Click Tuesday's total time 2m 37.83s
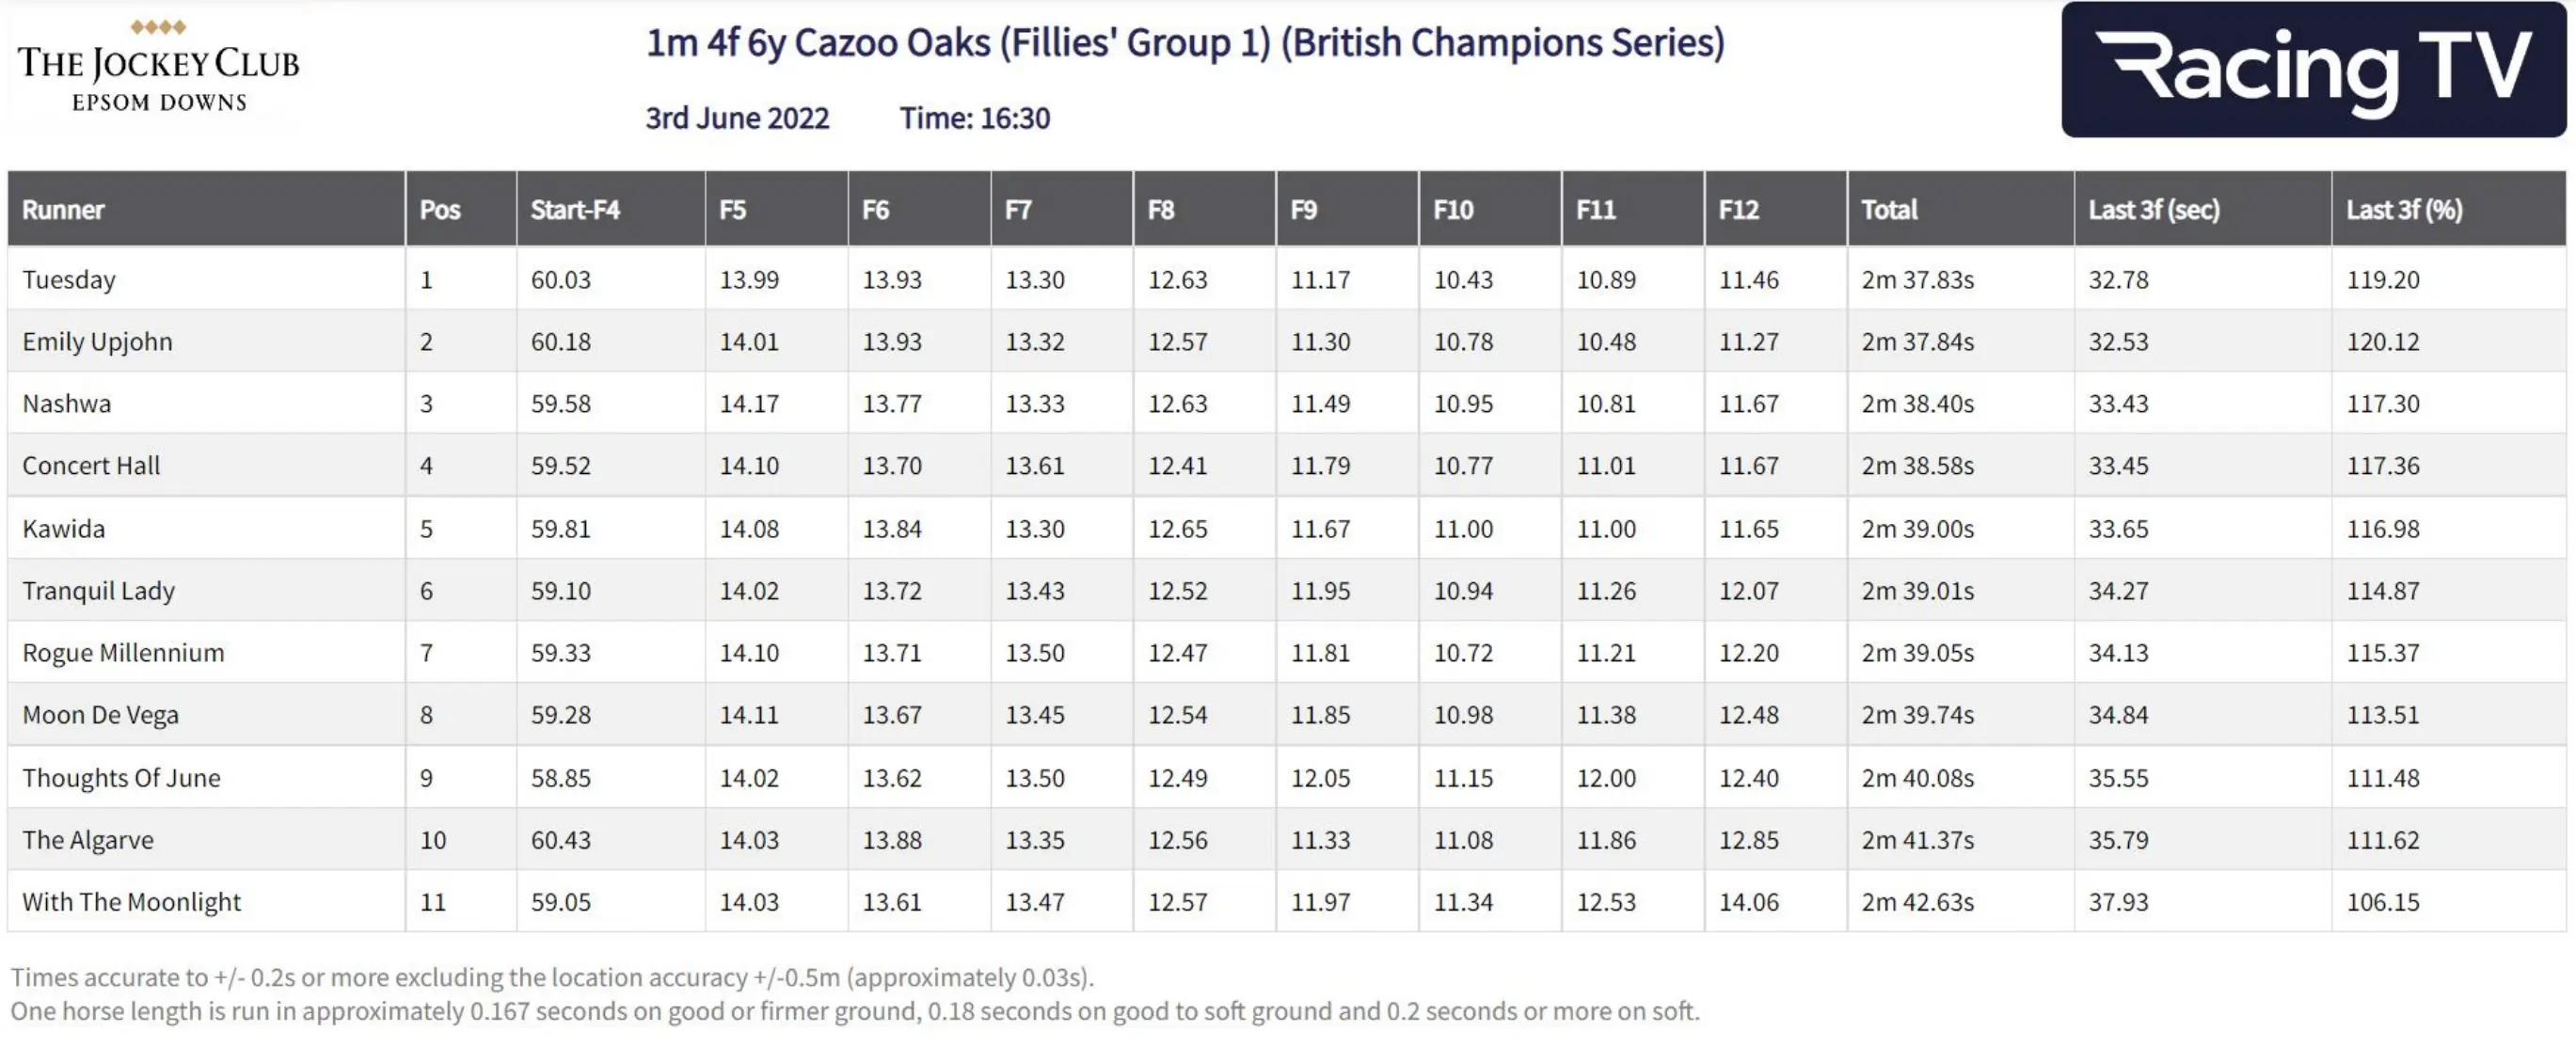This screenshot has height=1046, width=2576. pos(1917,280)
